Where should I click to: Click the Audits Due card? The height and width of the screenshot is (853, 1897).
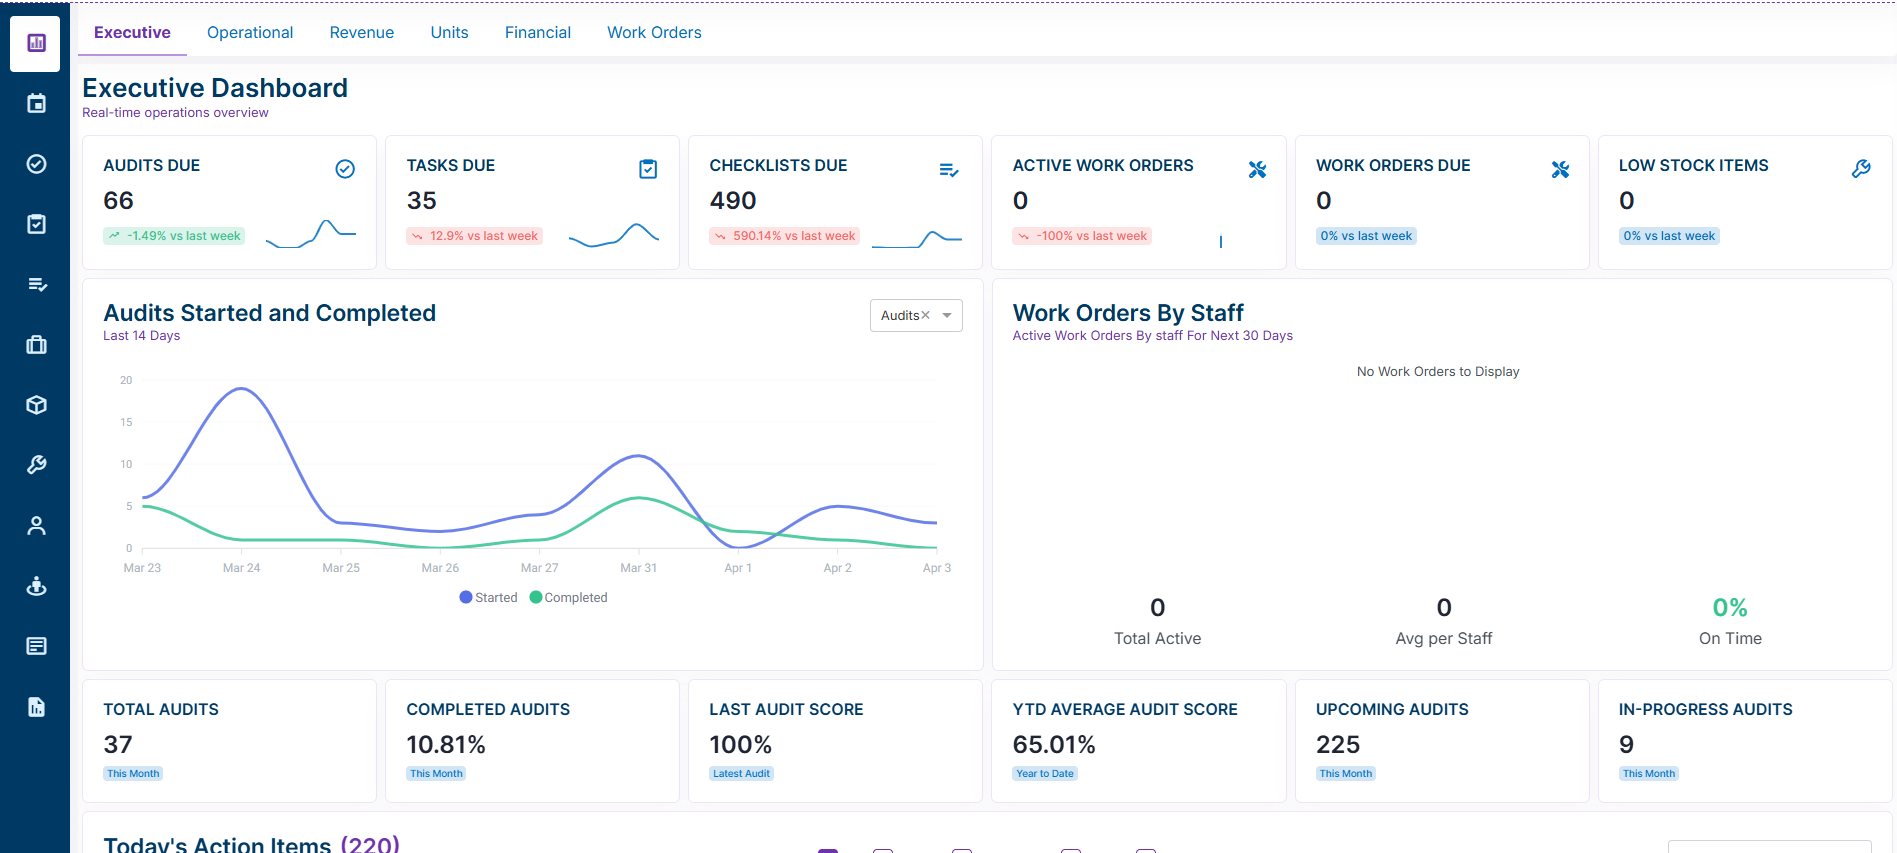click(x=229, y=202)
